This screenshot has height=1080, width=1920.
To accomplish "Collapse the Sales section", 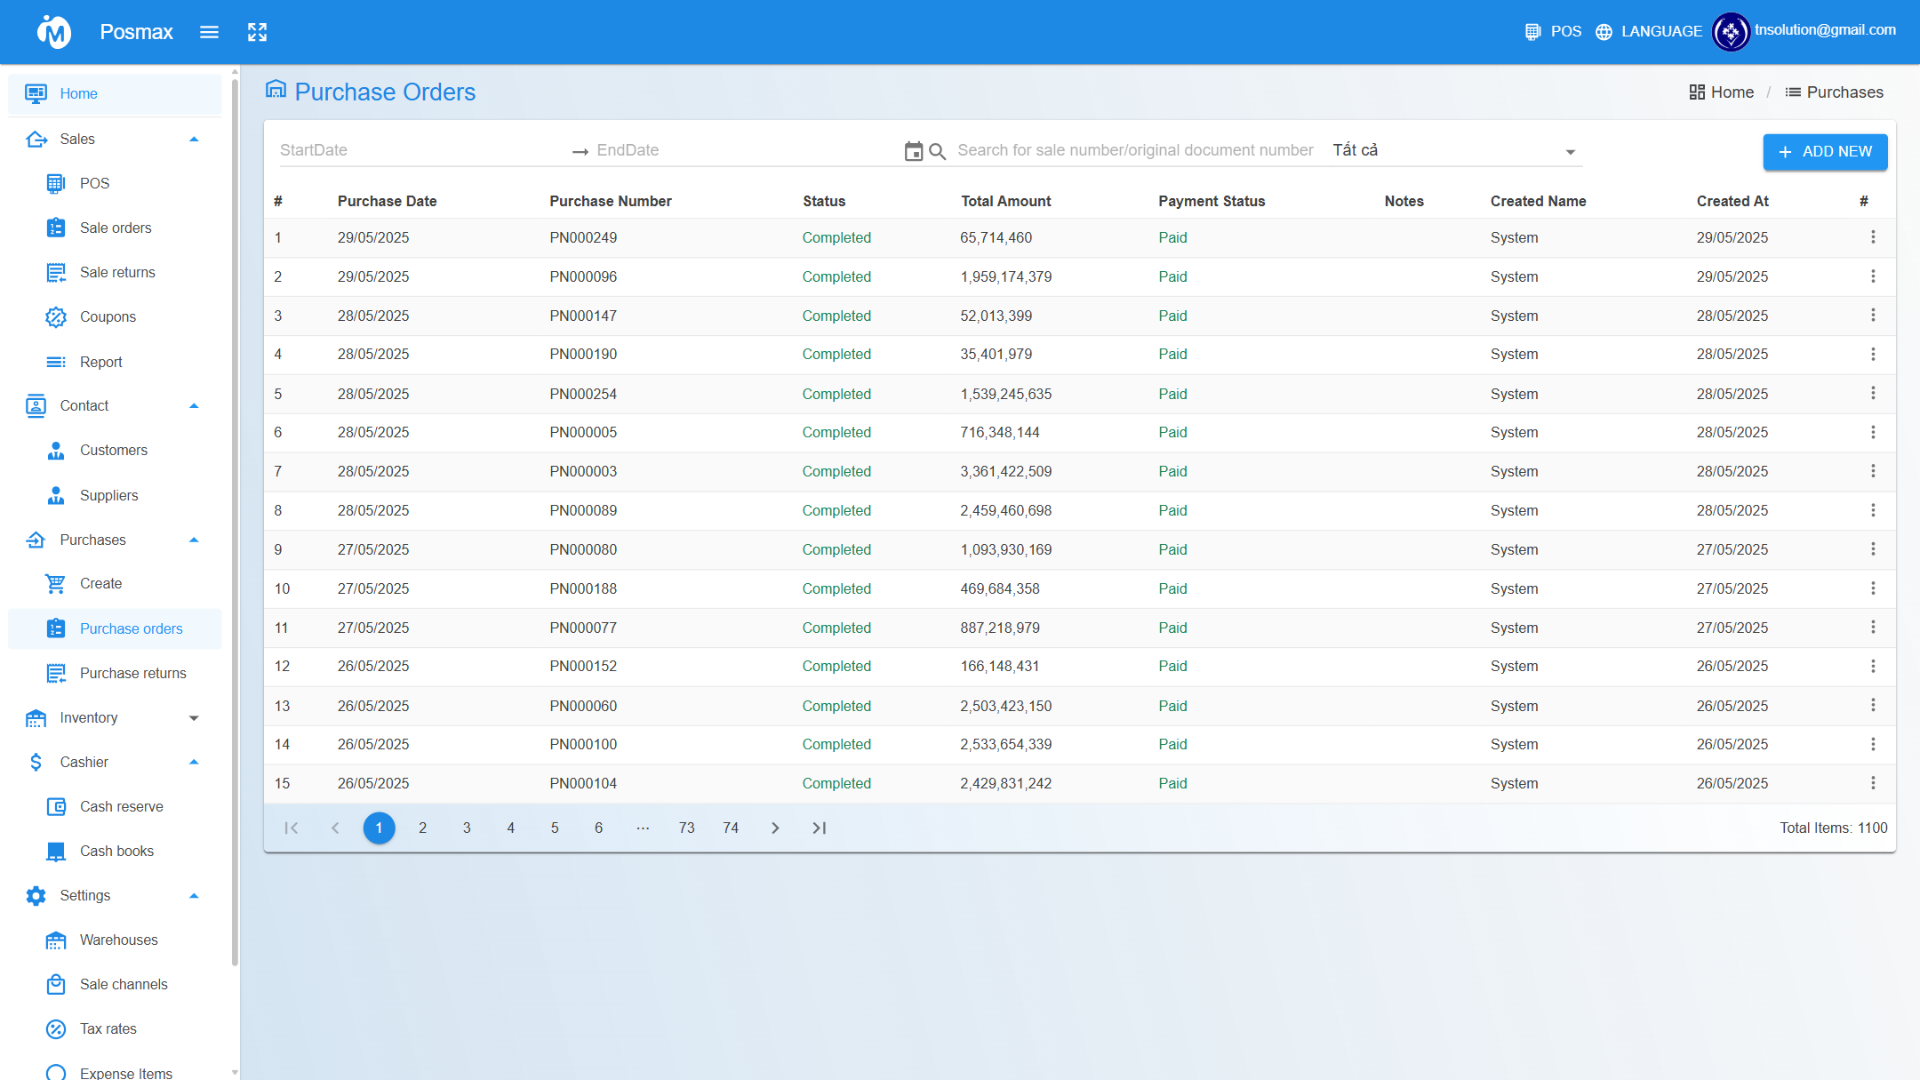I will pyautogui.click(x=194, y=139).
